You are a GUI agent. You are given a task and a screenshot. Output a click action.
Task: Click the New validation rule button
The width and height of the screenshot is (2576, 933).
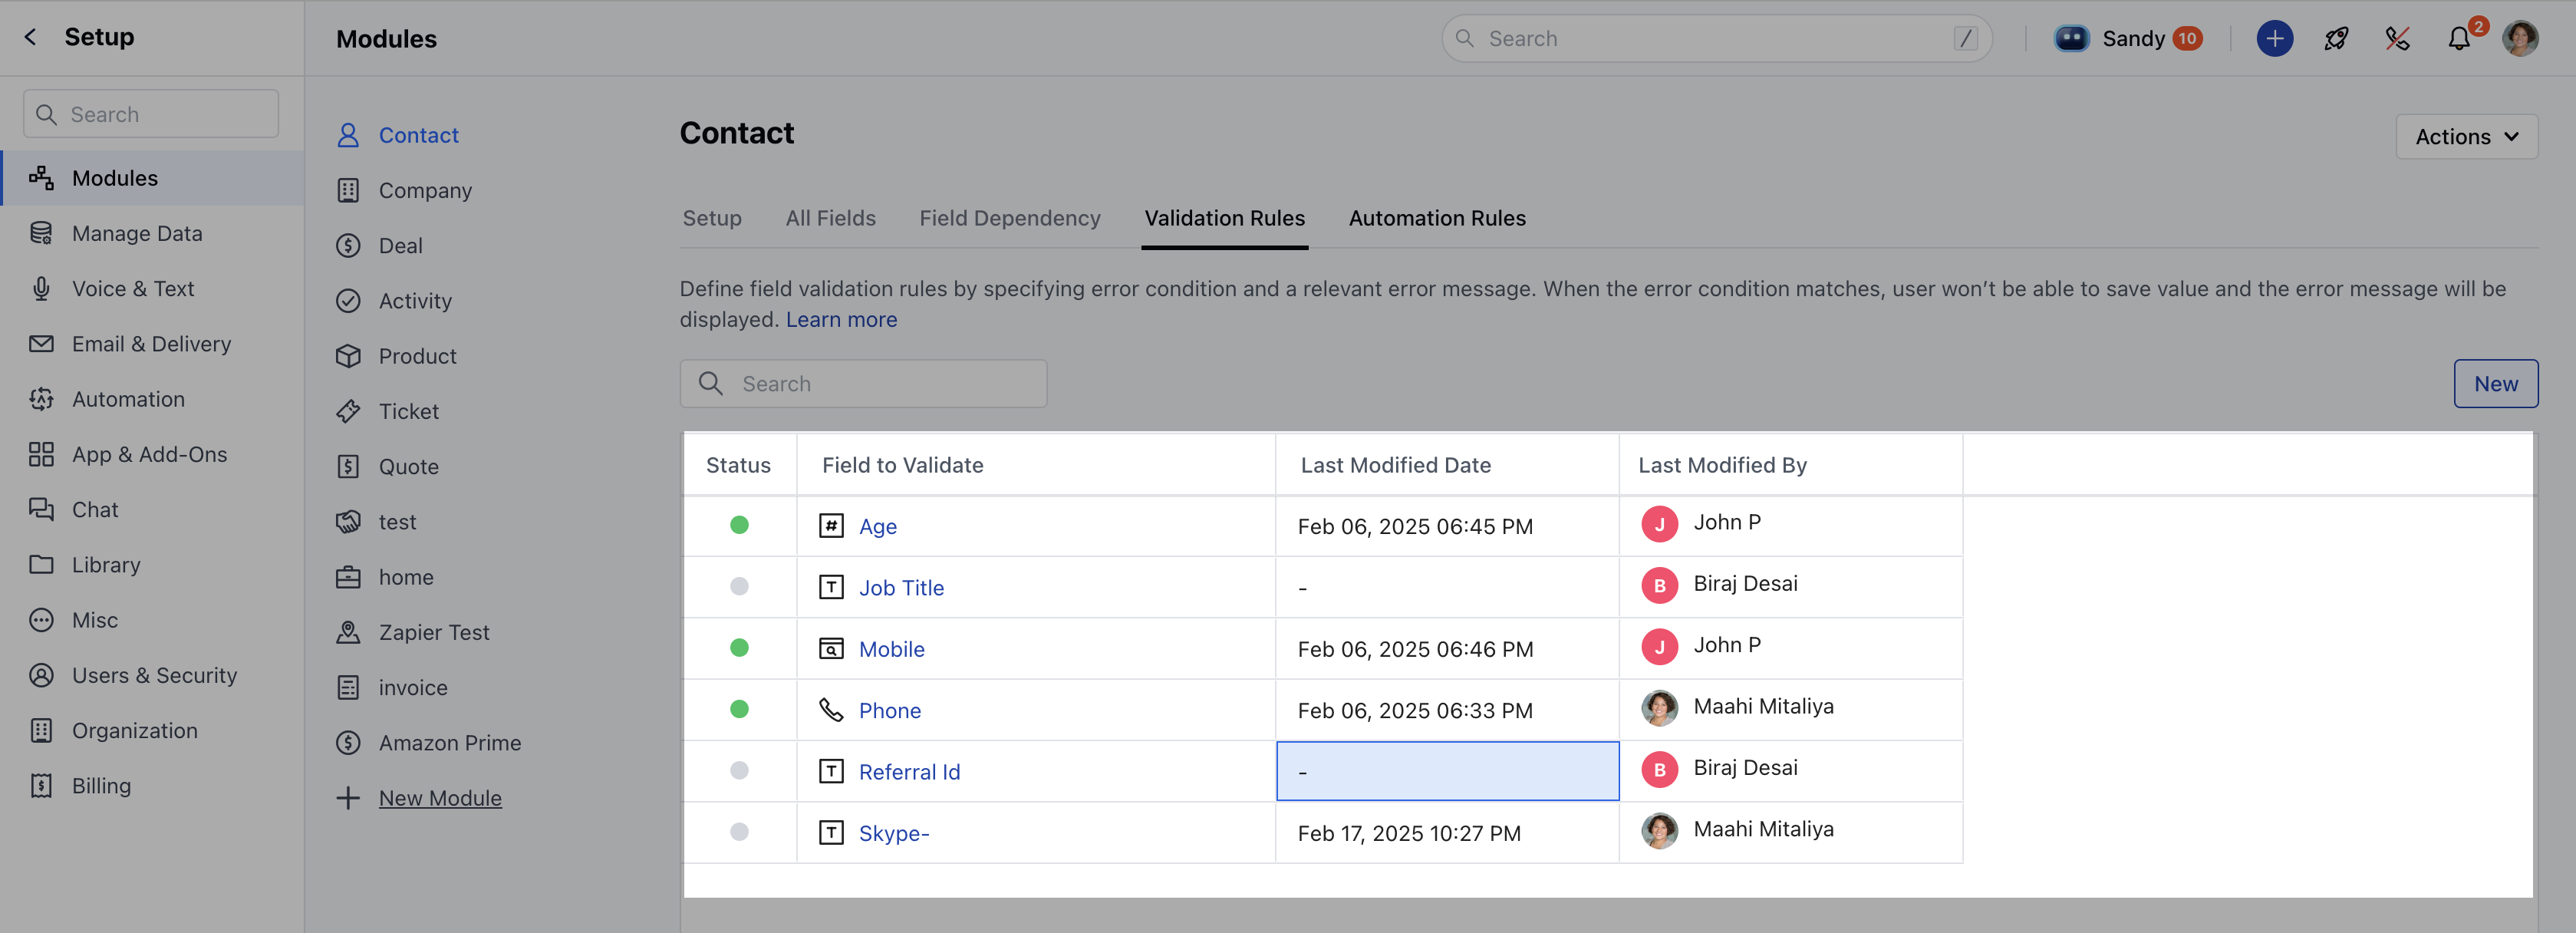click(2495, 384)
